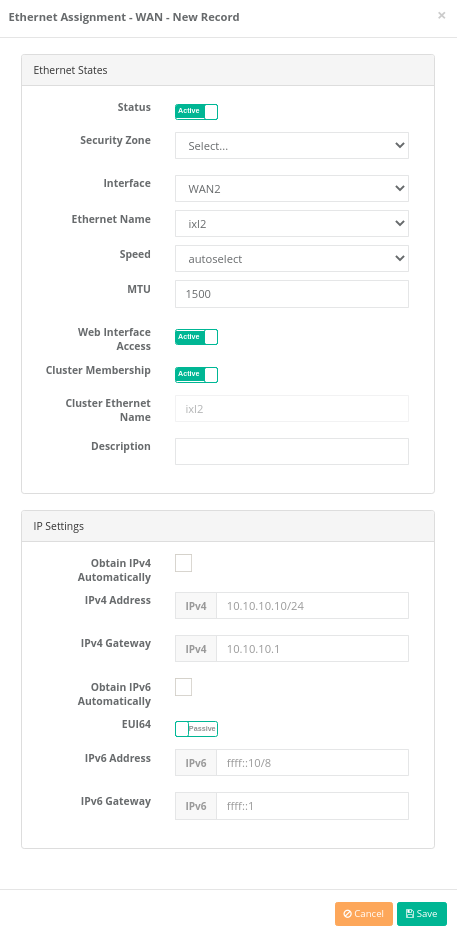457x935 pixels.
Task: Click the IPv6 Gateway input field
Action: tap(313, 806)
